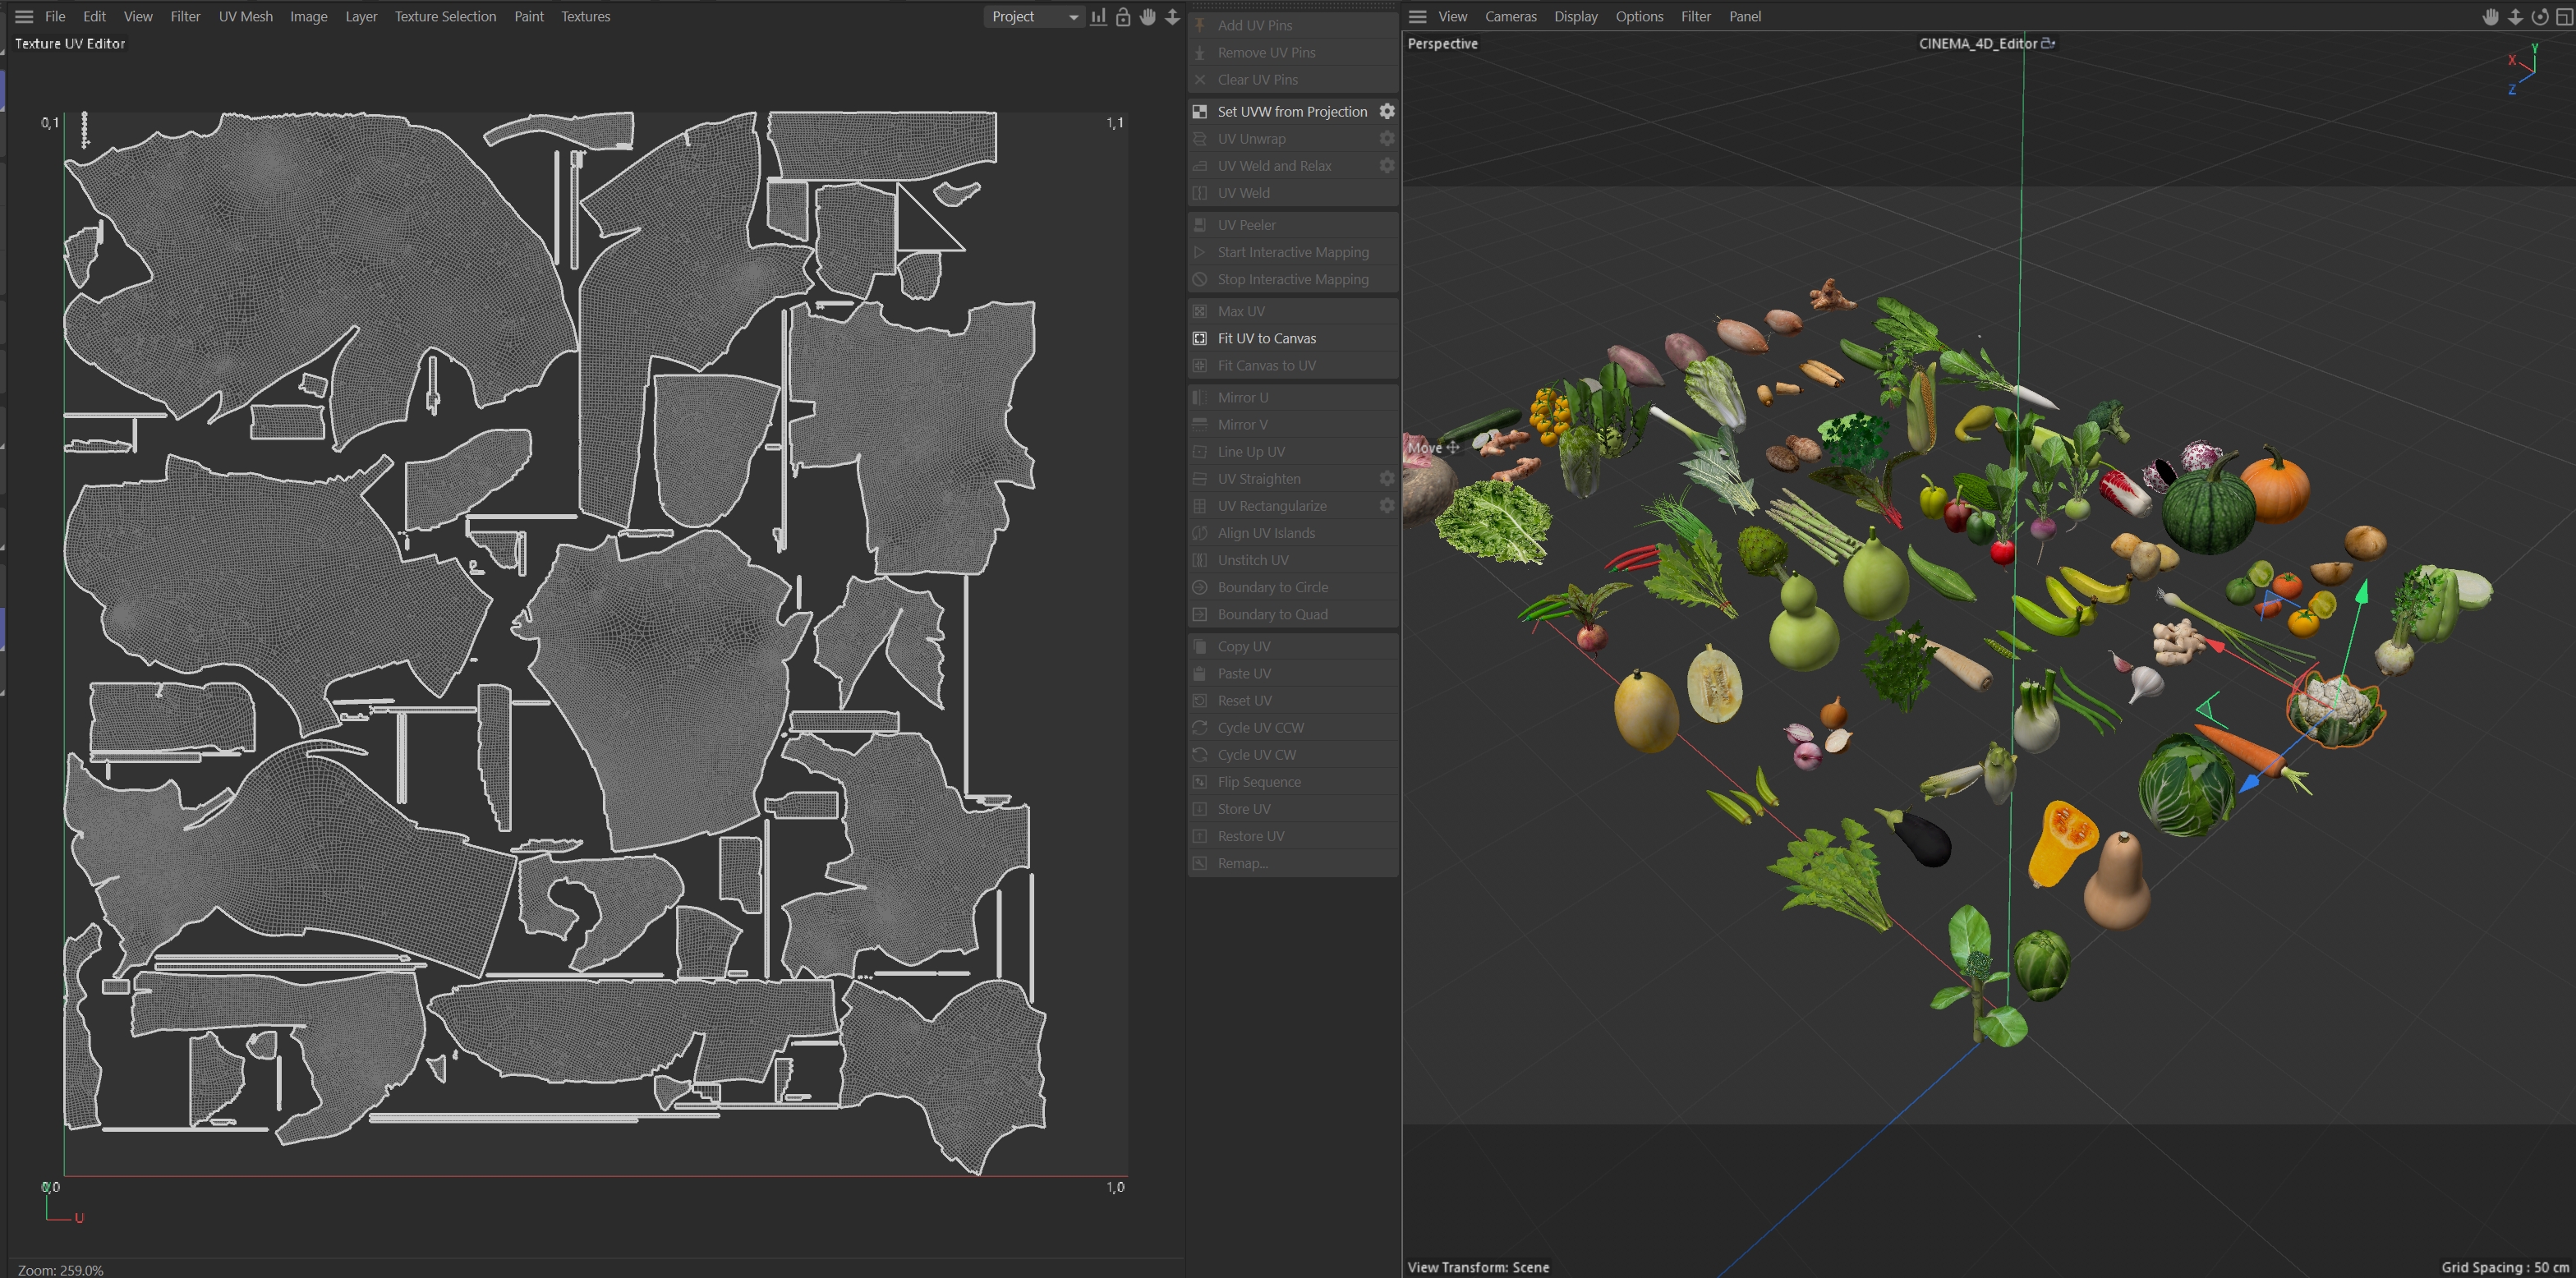Open the viewport hamburger menu
Viewport: 2576px width, 1278px height.
tap(1417, 16)
